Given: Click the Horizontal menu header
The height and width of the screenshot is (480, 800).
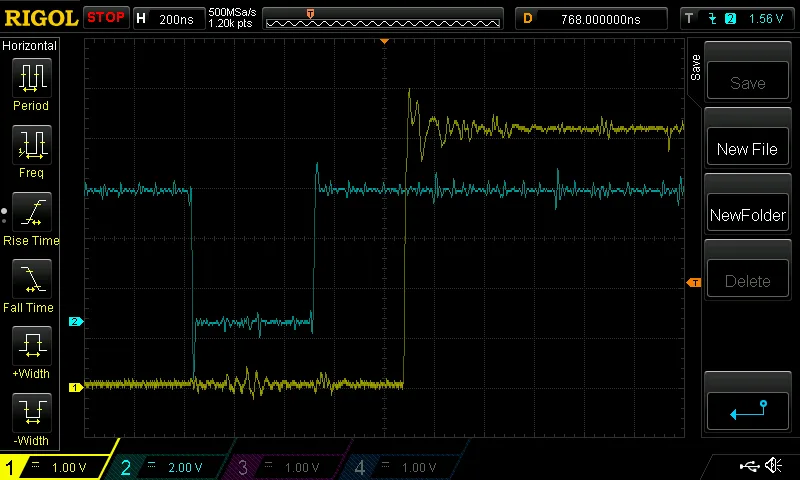Looking at the screenshot, I should click(30, 46).
